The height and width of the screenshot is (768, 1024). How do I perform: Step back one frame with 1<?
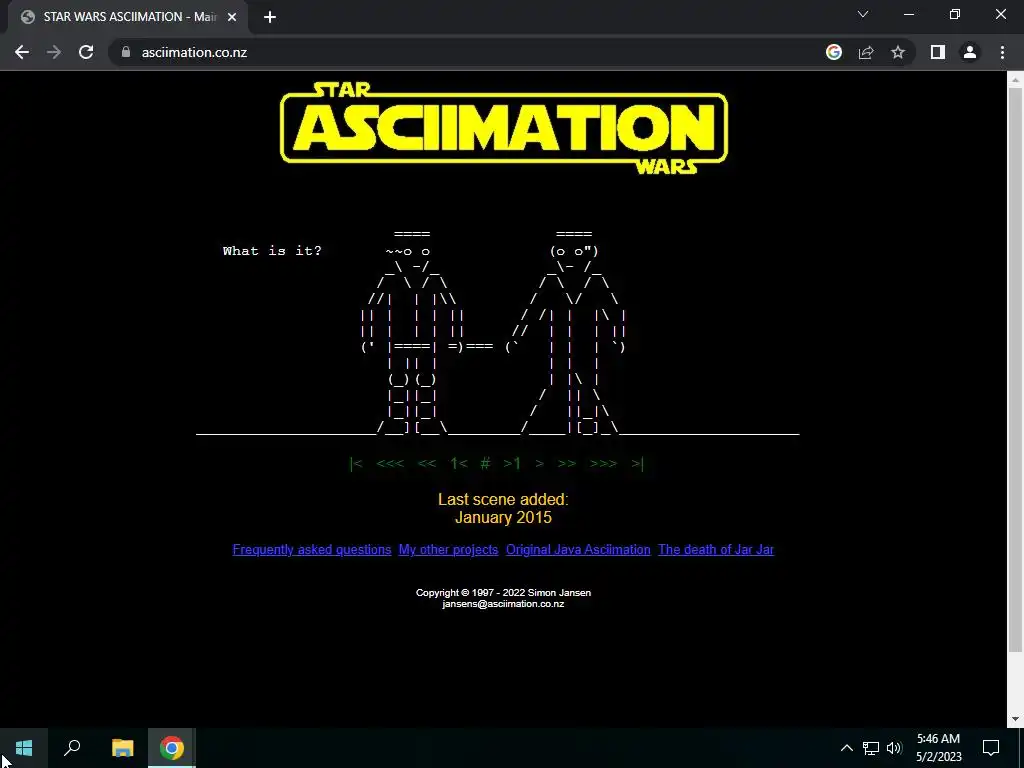tap(458, 464)
